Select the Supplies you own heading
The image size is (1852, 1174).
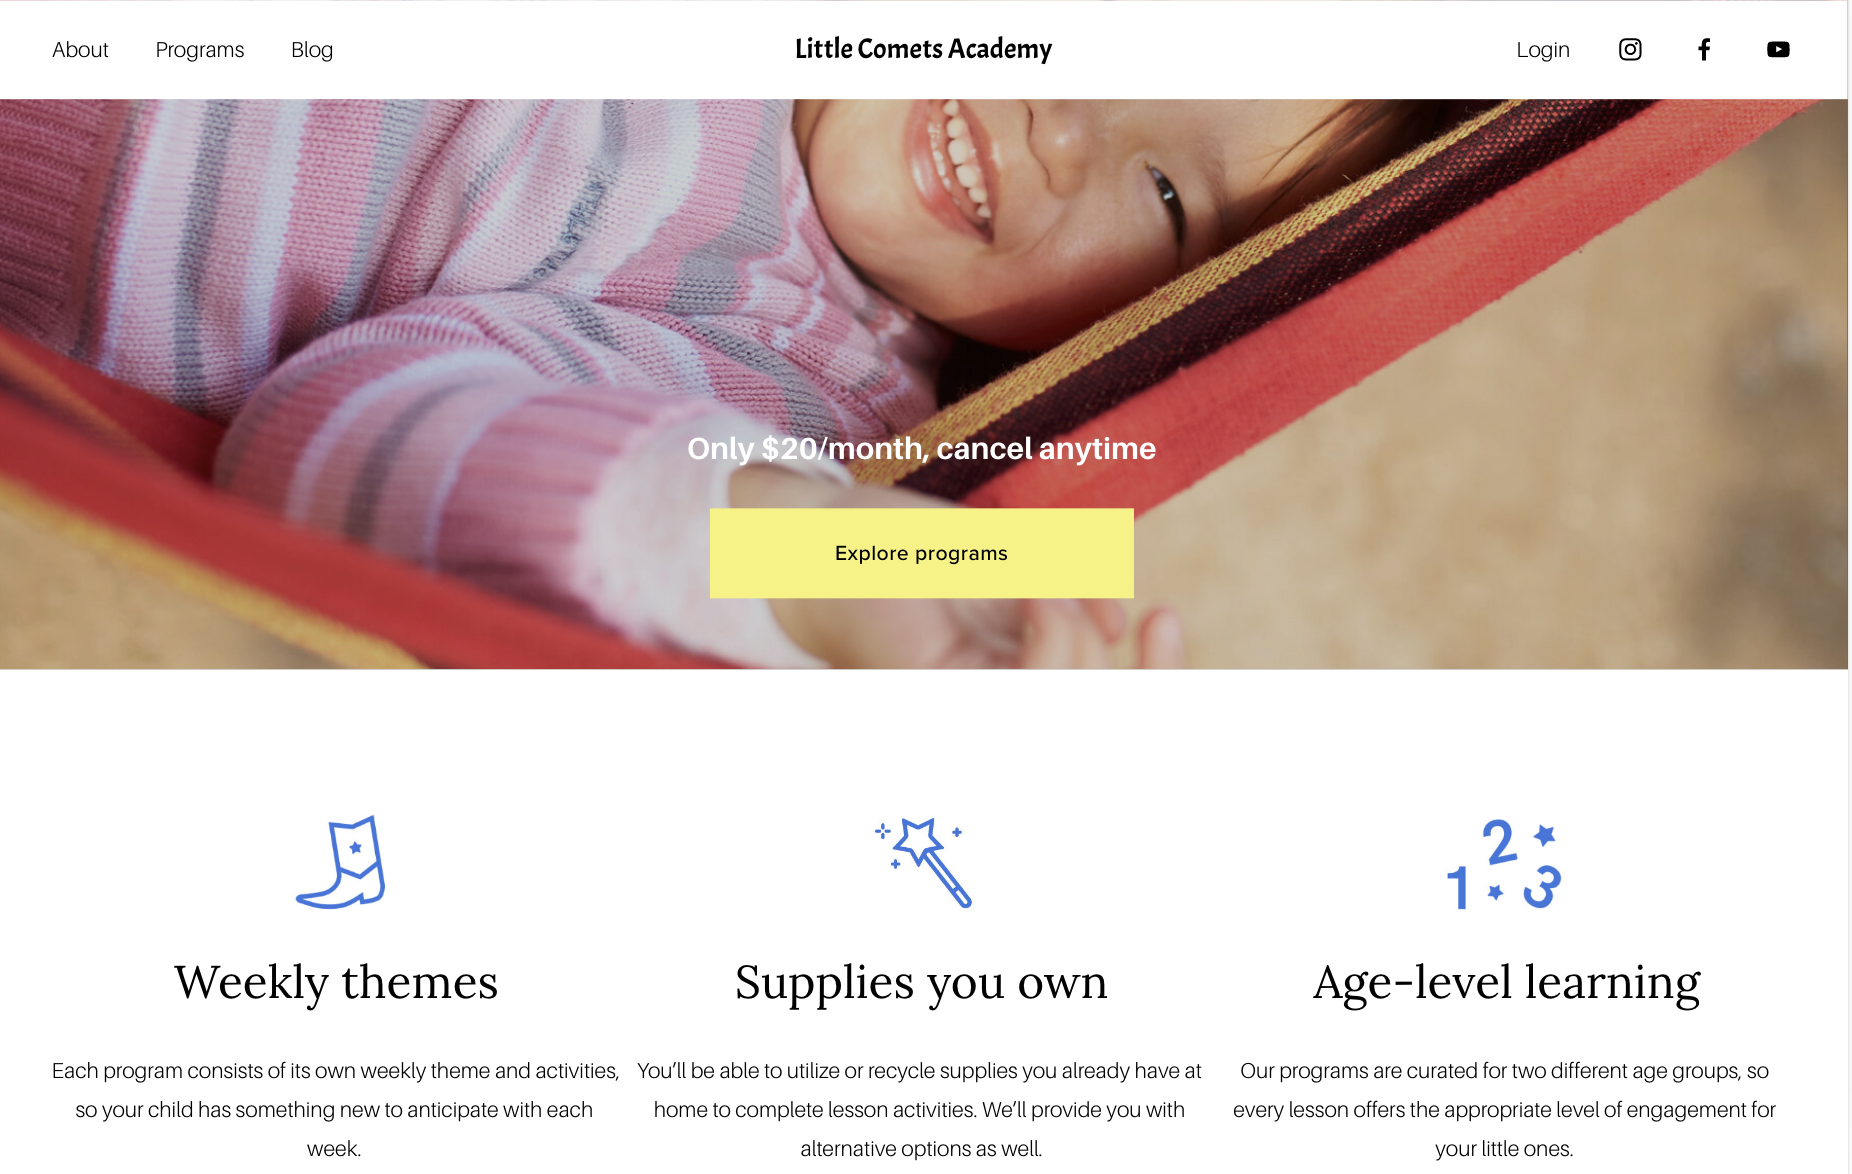click(x=921, y=982)
